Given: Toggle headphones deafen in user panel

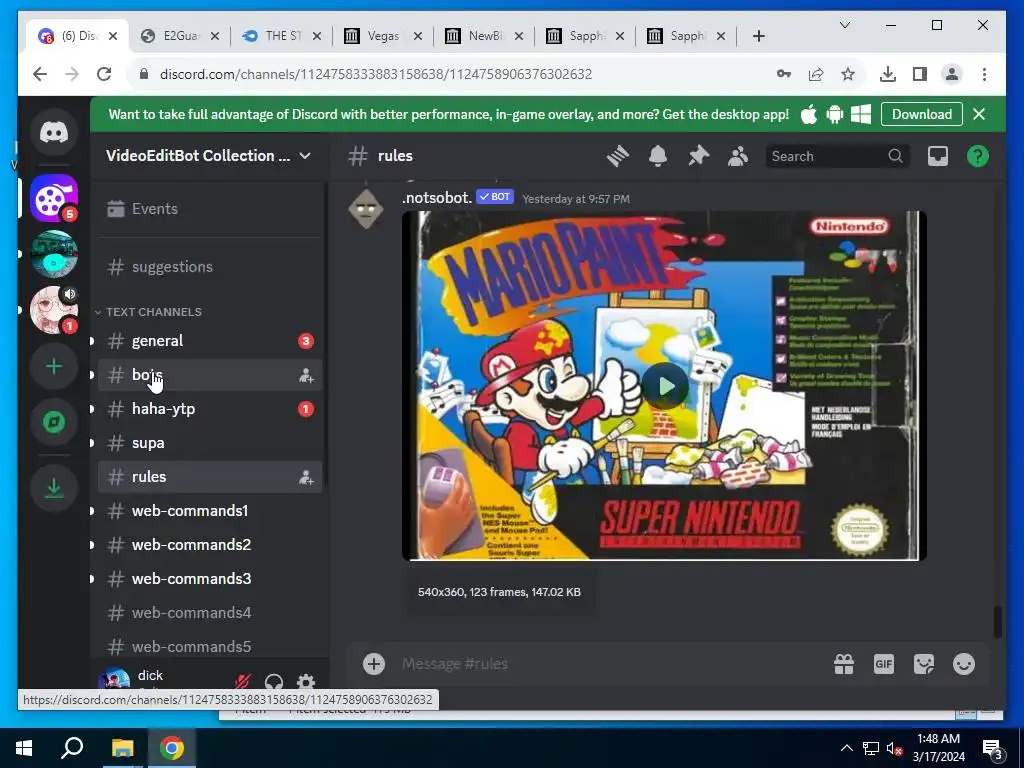Looking at the screenshot, I should [x=274, y=683].
